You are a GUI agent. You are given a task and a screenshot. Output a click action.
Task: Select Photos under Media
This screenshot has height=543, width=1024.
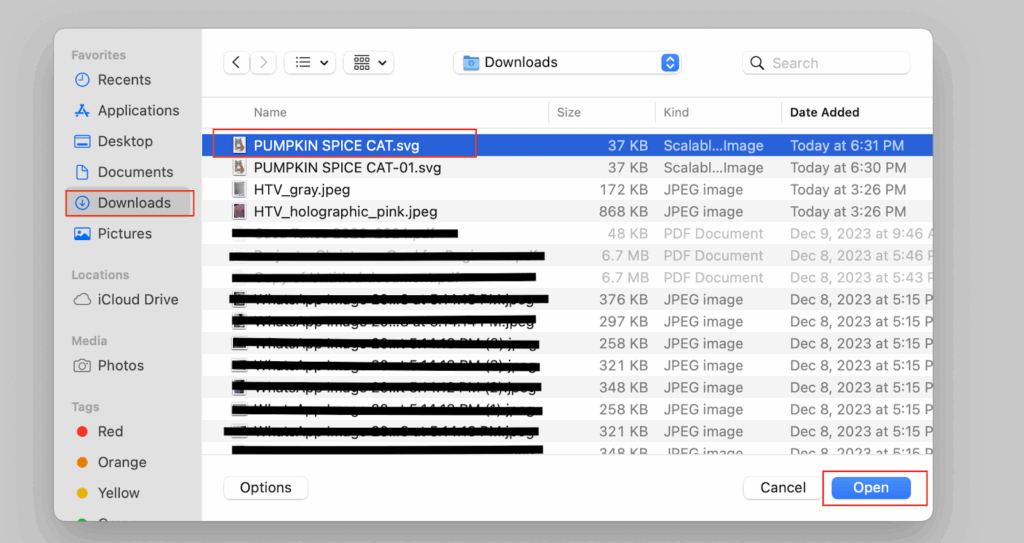[x=120, y=366]
